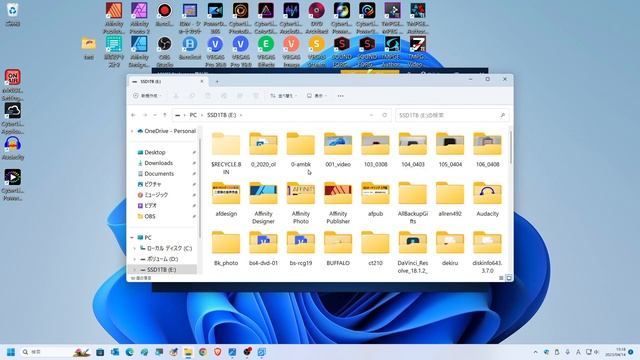Select the Audacity folder
640x360 pixels.
coord(487,200)
